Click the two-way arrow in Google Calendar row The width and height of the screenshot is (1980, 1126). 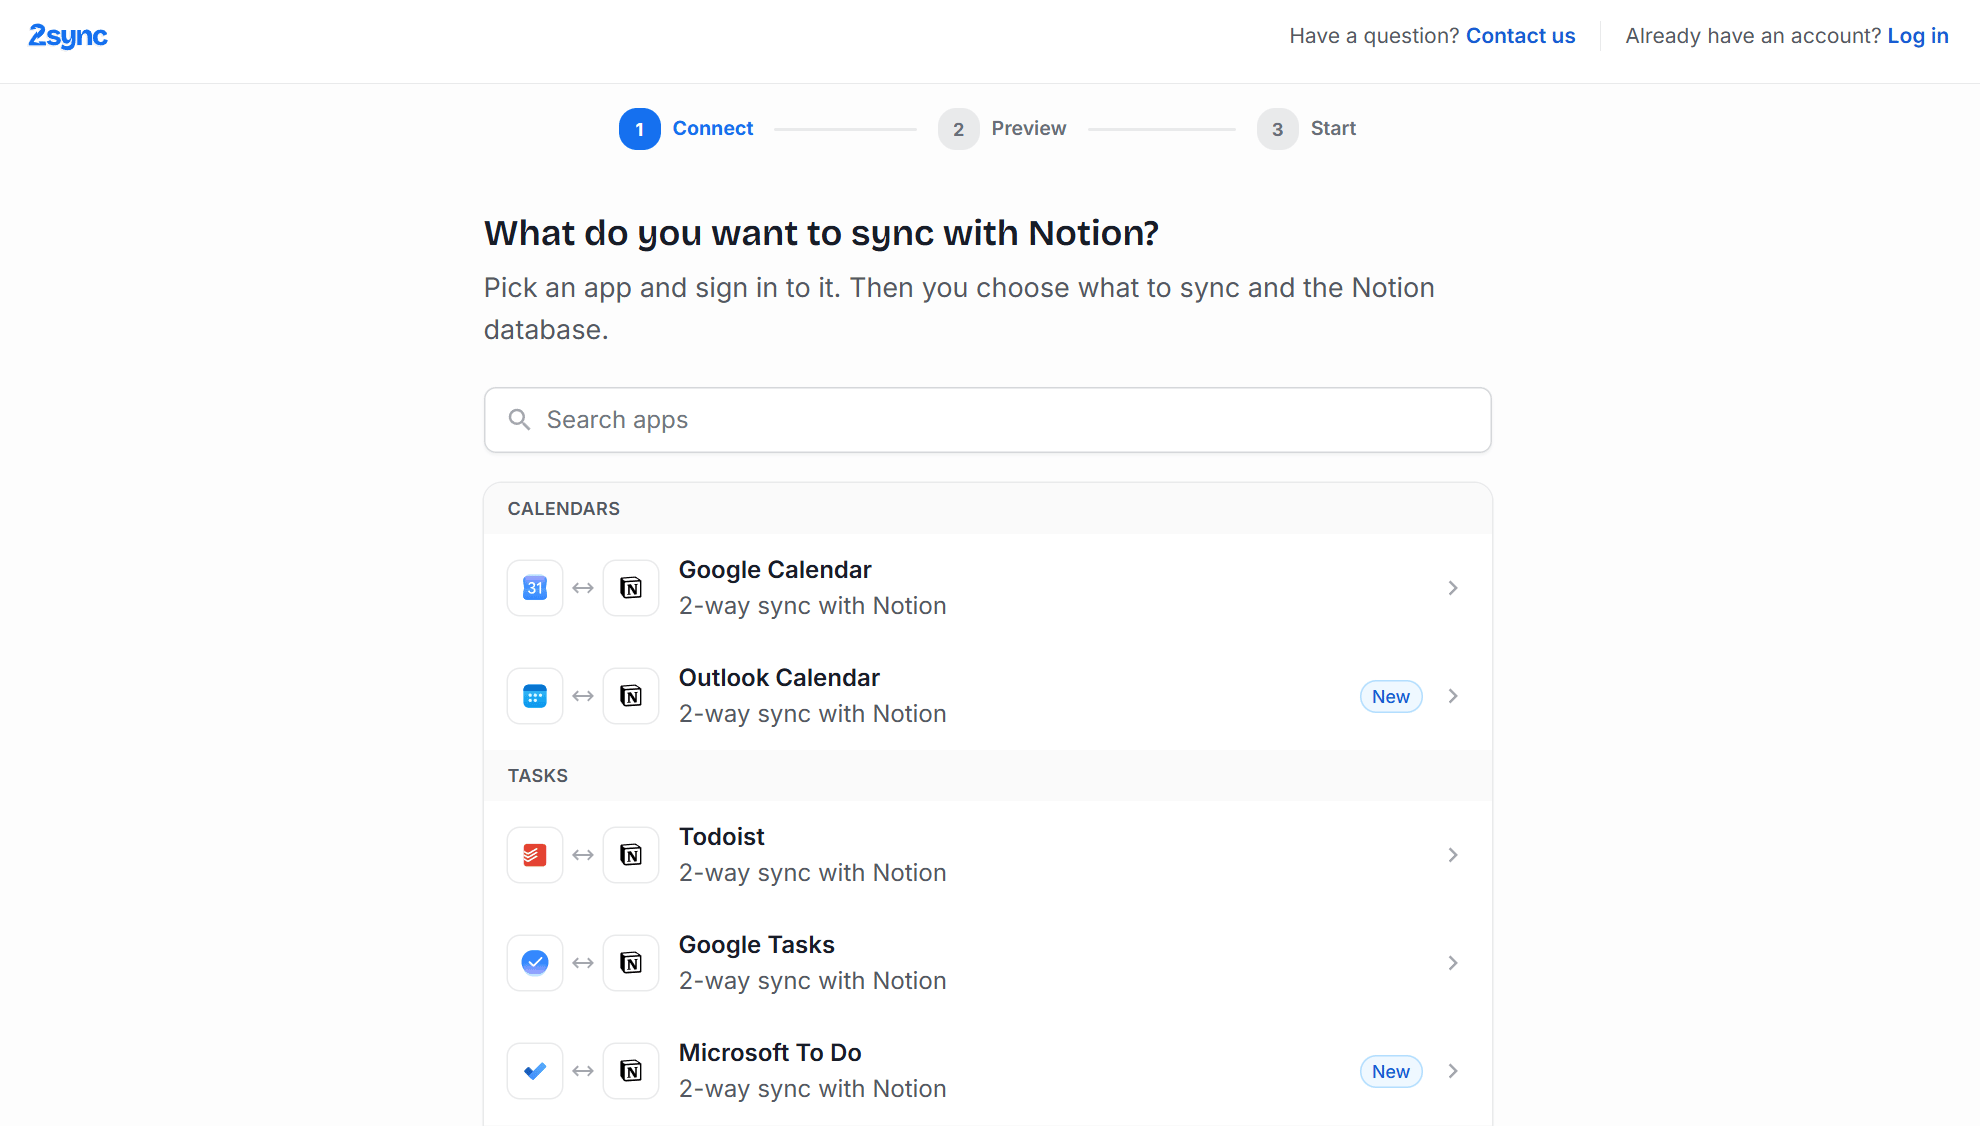583,588
